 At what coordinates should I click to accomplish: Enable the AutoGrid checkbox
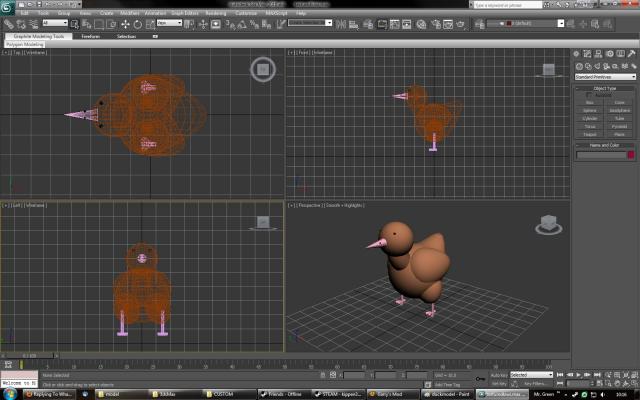(588, 95)
